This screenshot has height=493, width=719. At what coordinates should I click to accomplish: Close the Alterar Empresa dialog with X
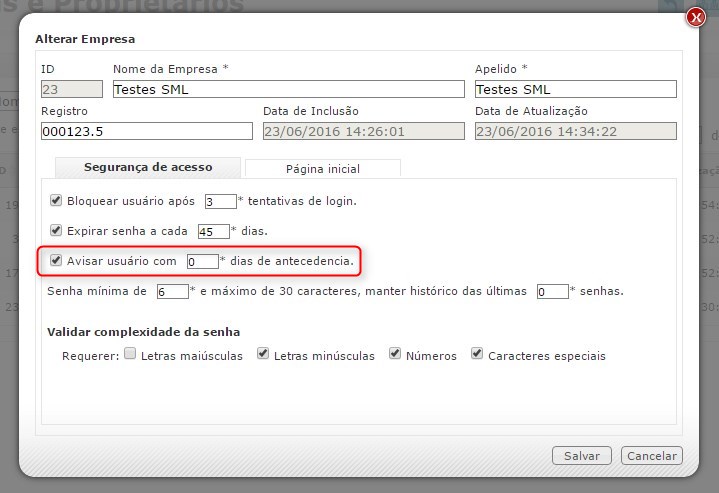pyautogui.click(x=696, y=17)
